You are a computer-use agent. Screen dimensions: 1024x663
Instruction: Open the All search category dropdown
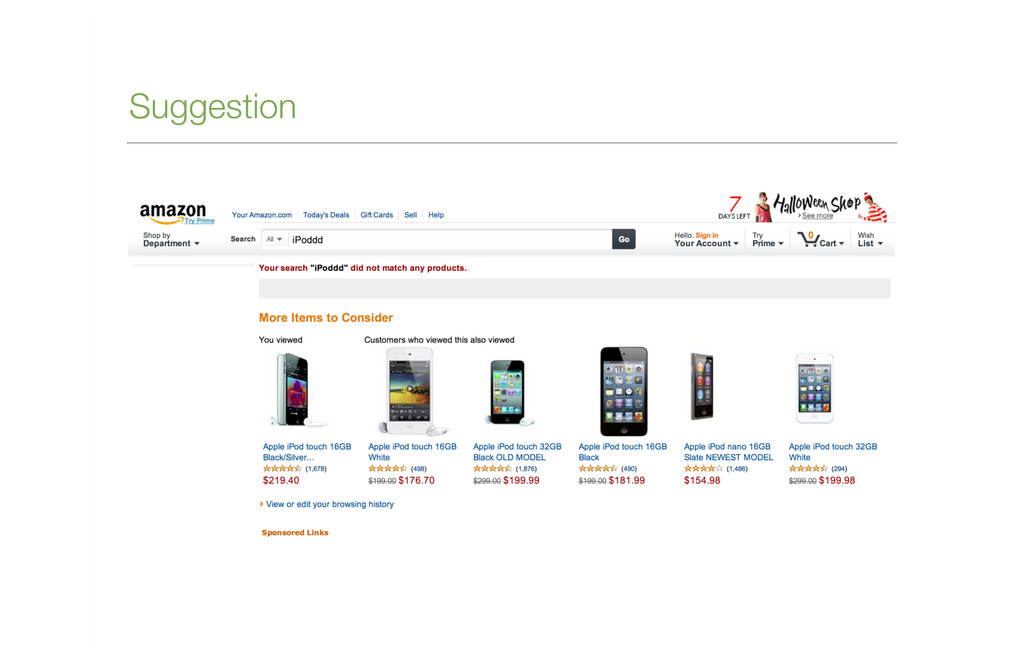coord(274,240)
